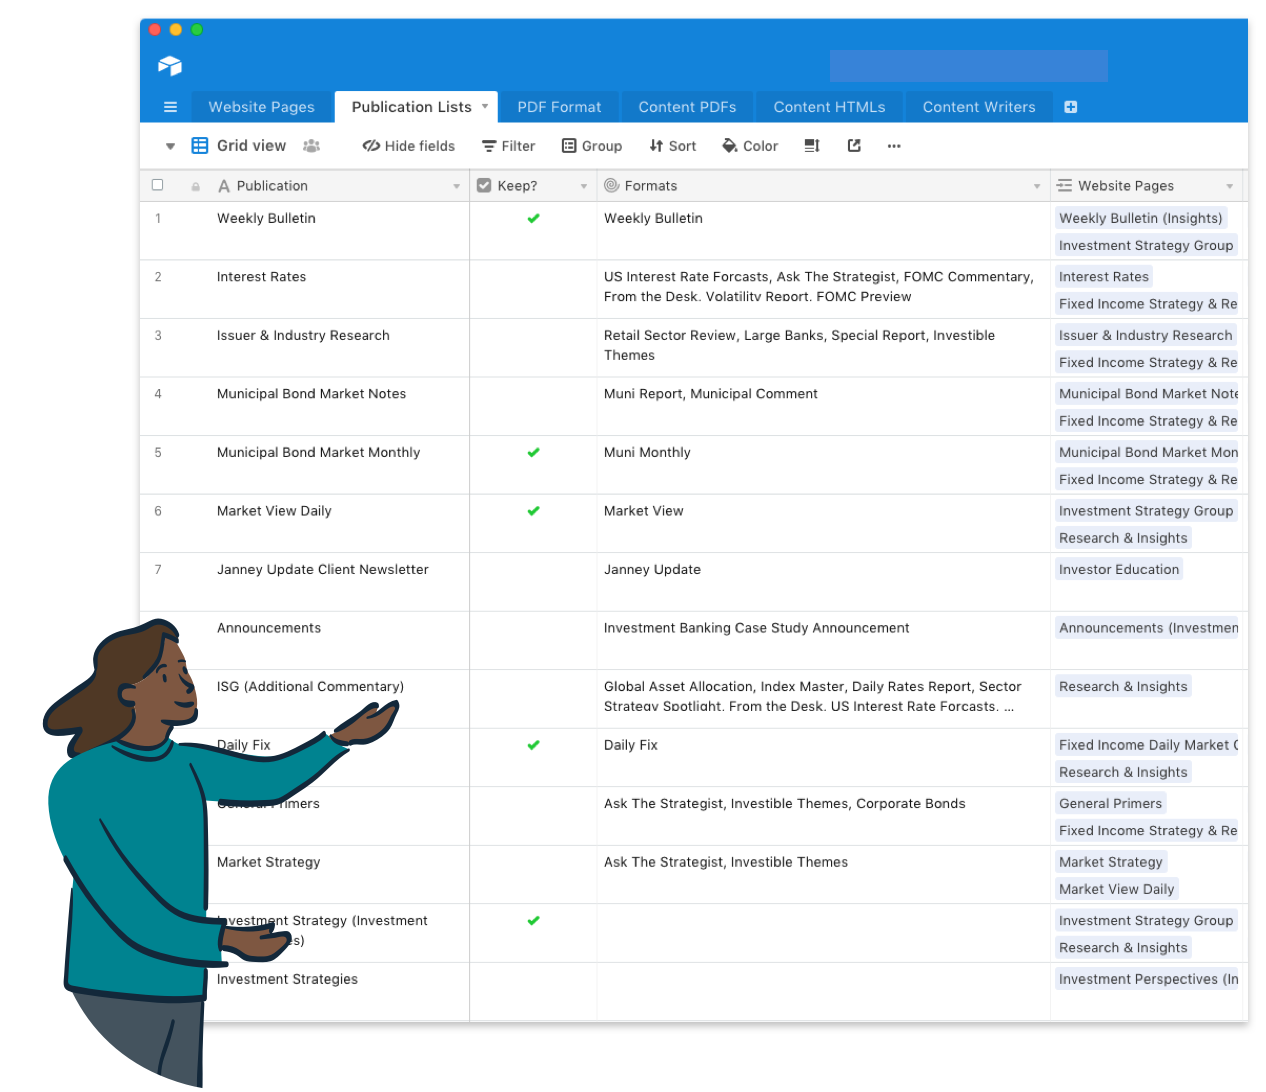The height and width of the screenshot is (1092, 1266).
Task: Open the Group options
Action: [x=591, y=146]
